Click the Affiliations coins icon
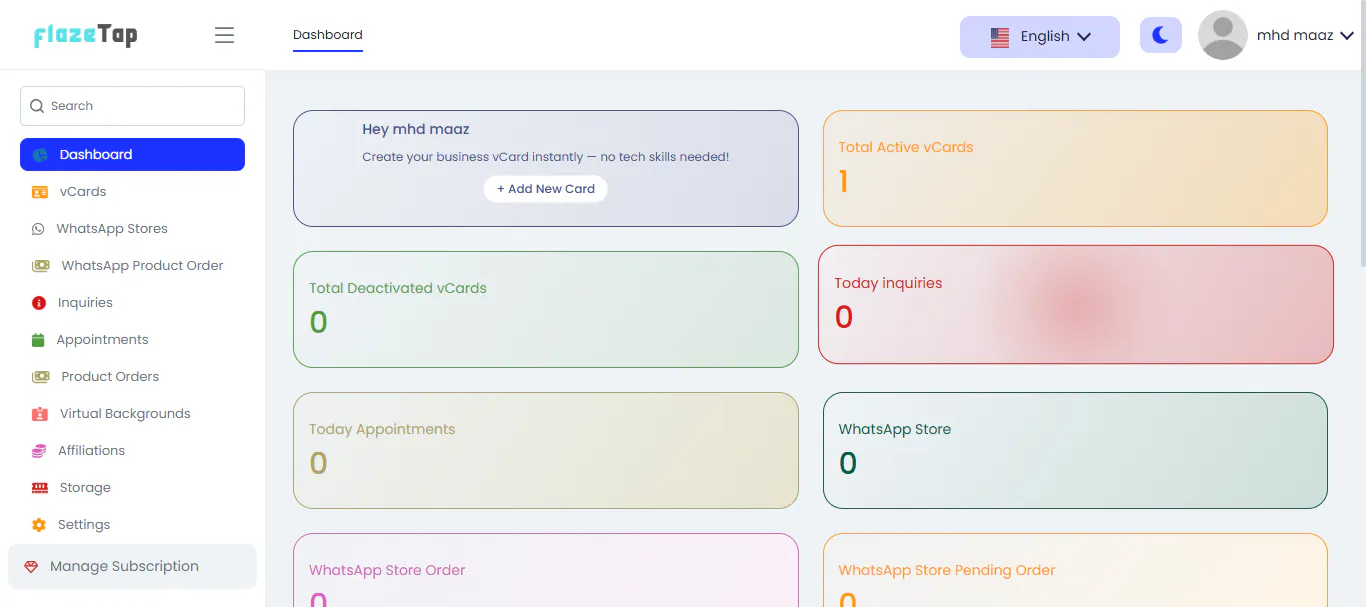 pos(39,451)
